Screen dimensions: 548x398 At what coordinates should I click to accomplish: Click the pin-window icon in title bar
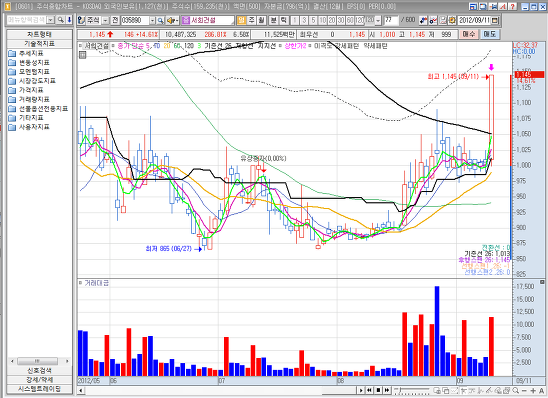coord(492,6)
